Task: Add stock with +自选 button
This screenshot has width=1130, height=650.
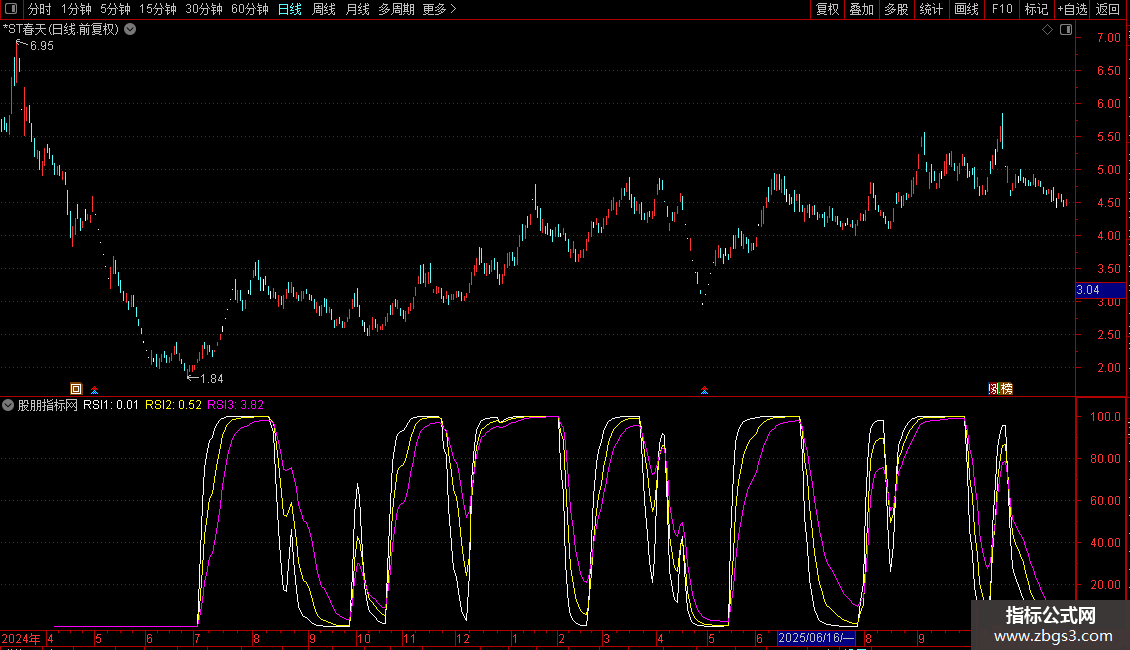Action: point(1071,9)
